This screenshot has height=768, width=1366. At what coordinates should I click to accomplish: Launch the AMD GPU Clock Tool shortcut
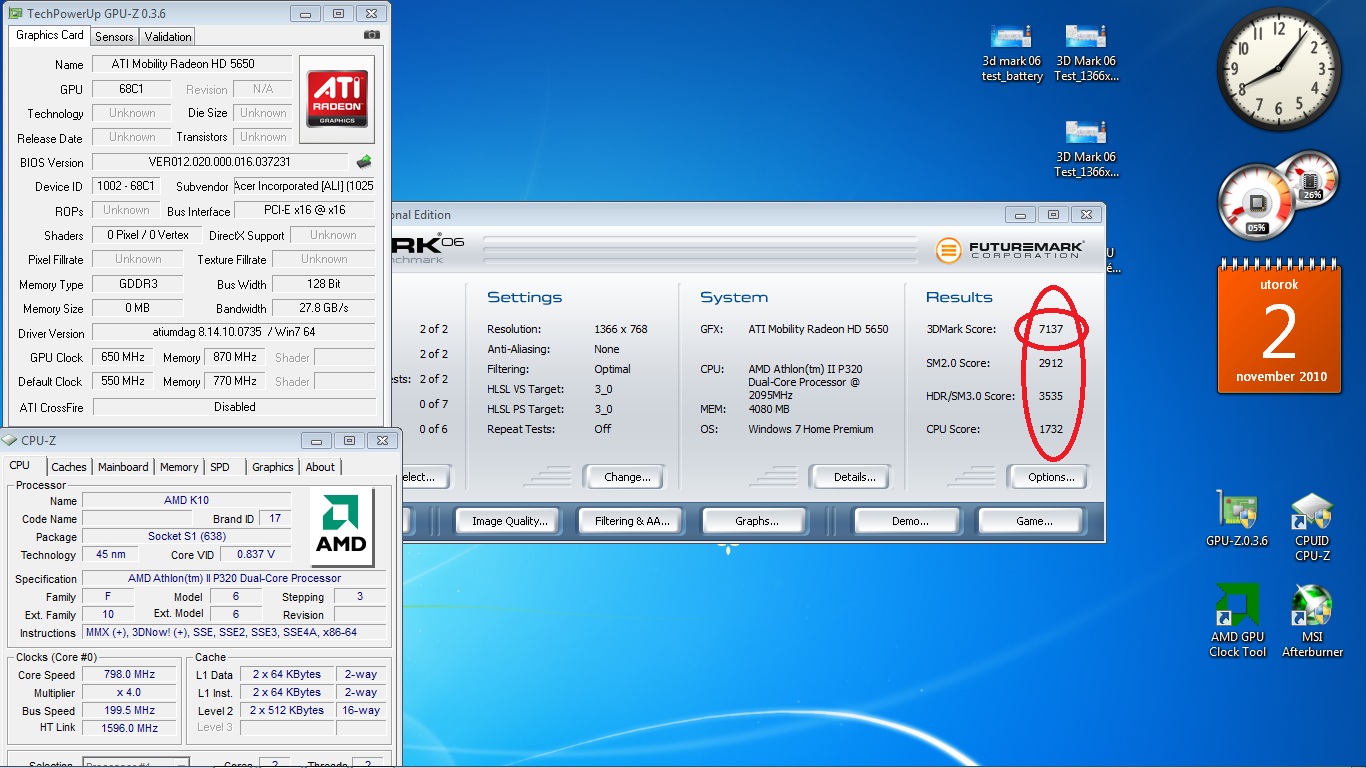(1238, 622)
